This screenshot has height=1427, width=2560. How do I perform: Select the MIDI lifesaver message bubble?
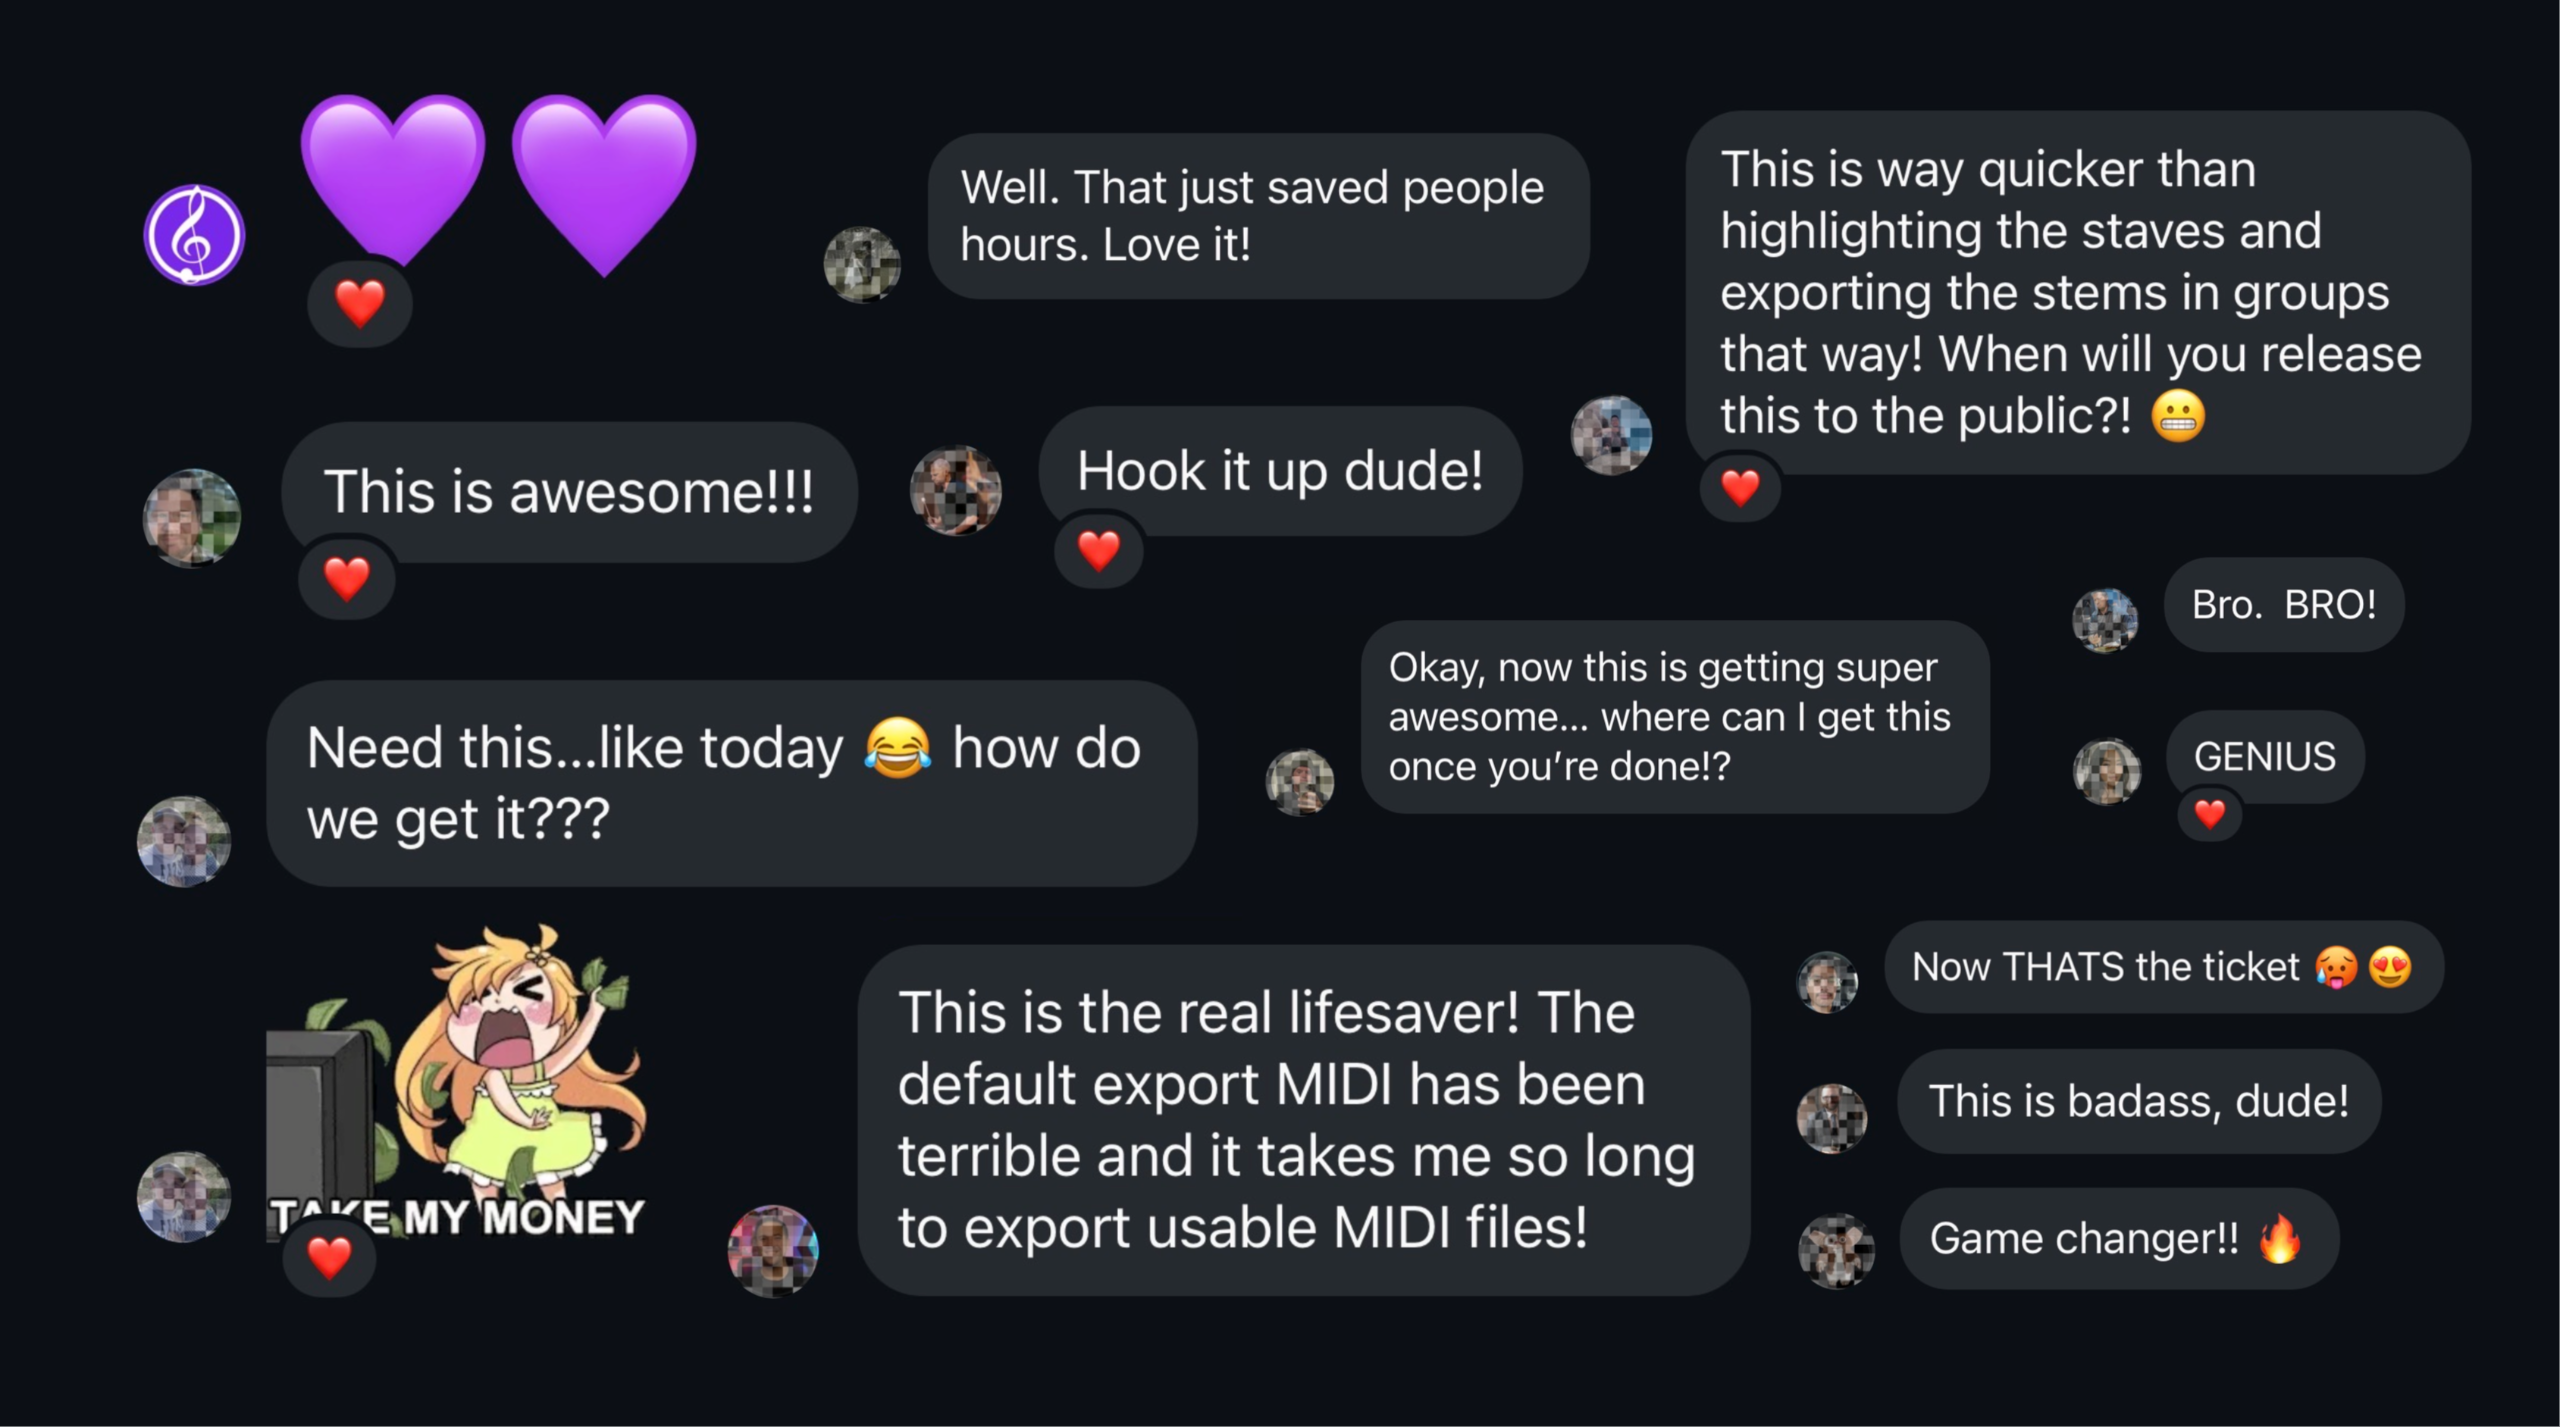click(1304, 1120)
